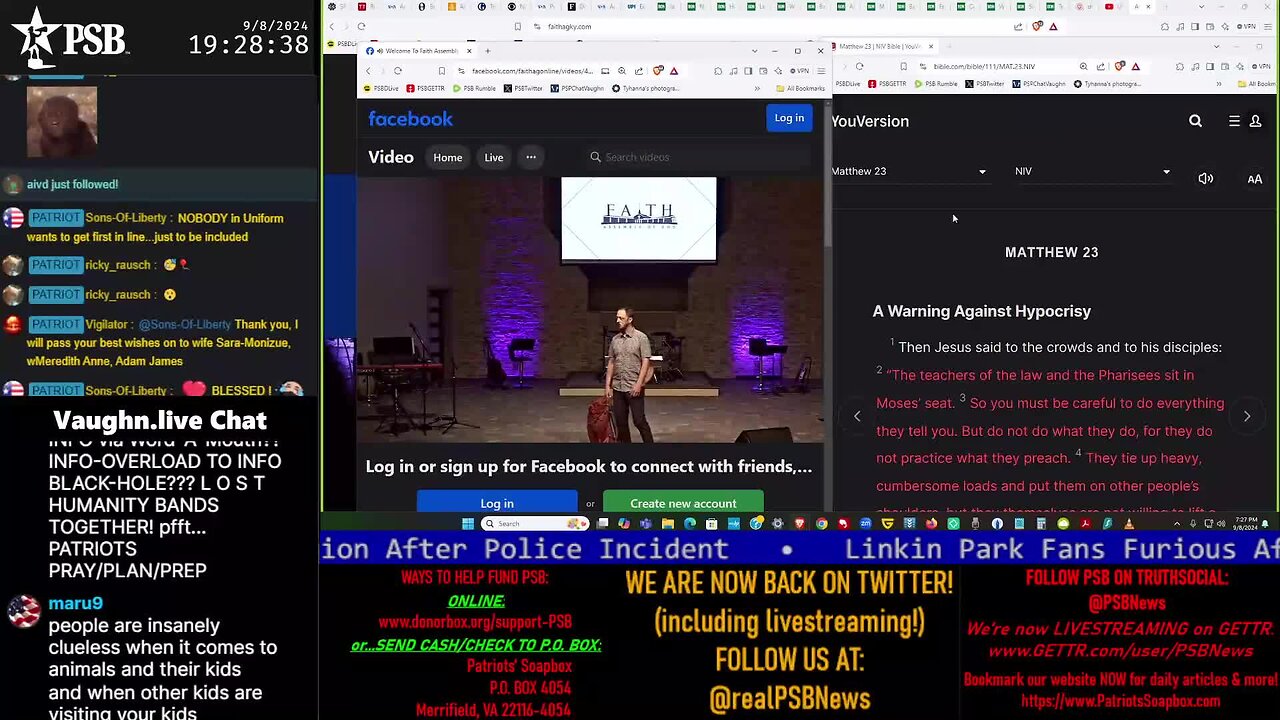Click the Faith Assembly video player
This screenshot has height=720, width=1280.
[x=590, y=310]
